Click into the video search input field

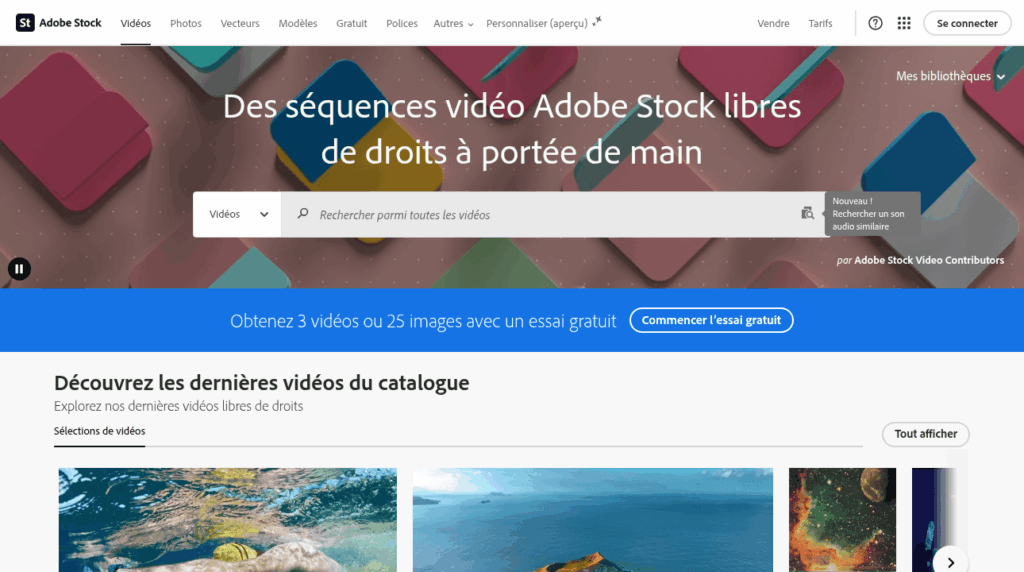click(x=550, y=214)
